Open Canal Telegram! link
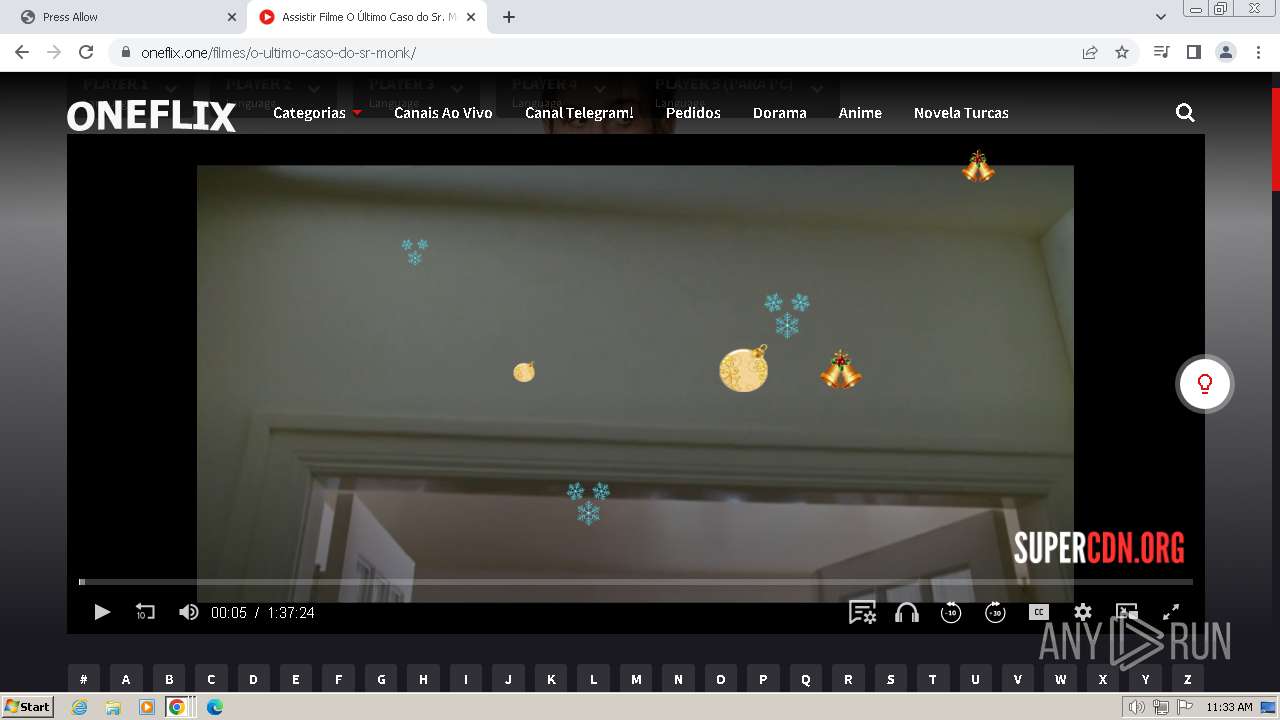 click(x=579, y=113)
